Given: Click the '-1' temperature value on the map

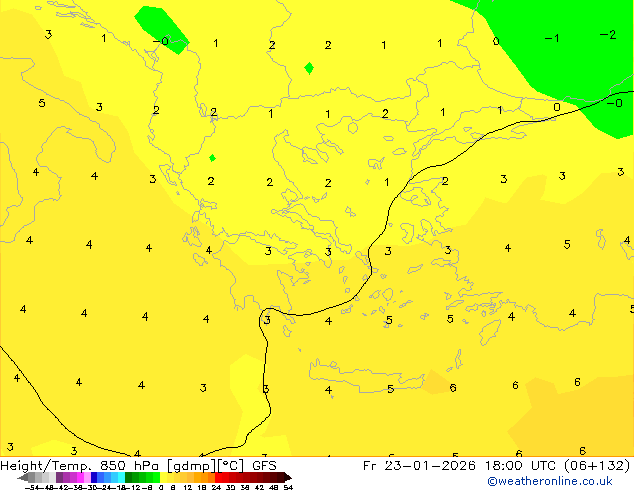Looking at the screenshot, I should click(552, 38).
